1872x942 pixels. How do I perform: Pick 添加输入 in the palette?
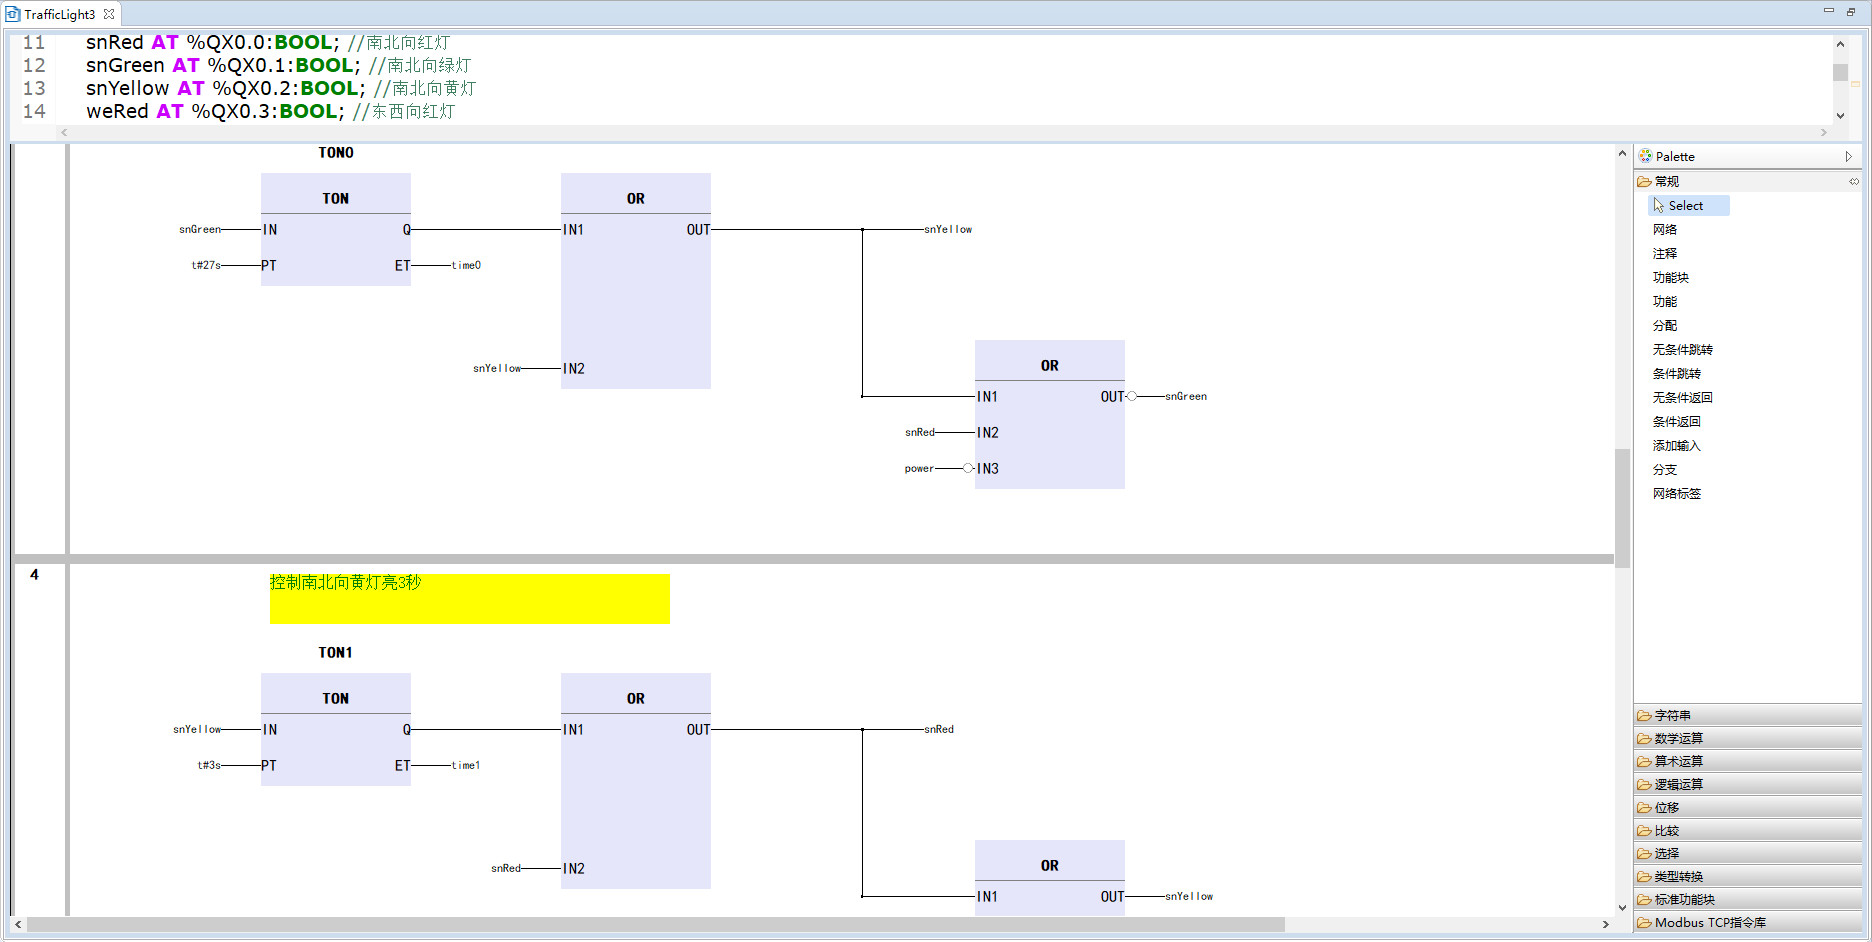(1676, 446)
